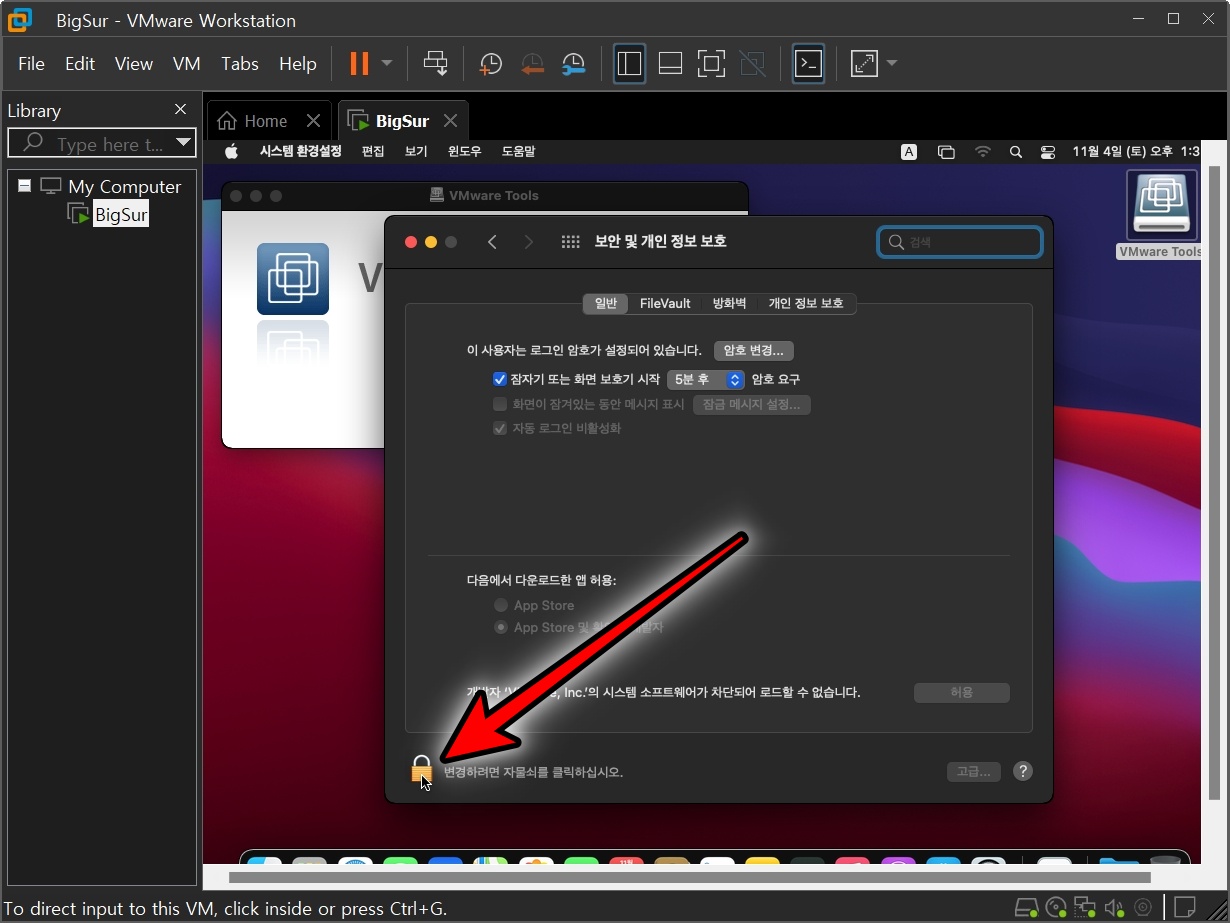The height and width of the screenshot is (923, 1230).
Task: Open the dropdown arrow beside the pause button
Action: (387, 64)
